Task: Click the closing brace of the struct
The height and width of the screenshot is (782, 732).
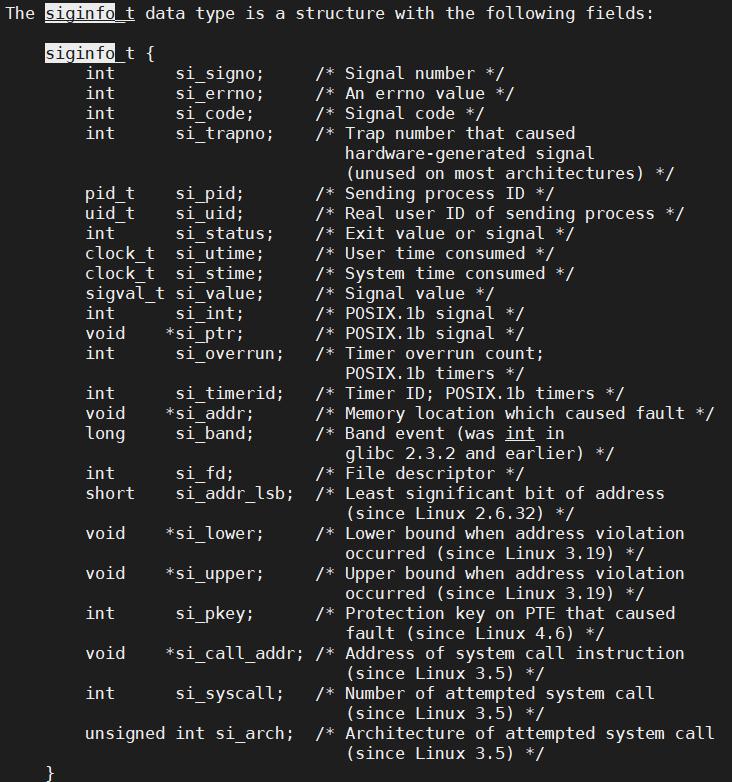Action: pyautogui.click(x=50, y=773)
